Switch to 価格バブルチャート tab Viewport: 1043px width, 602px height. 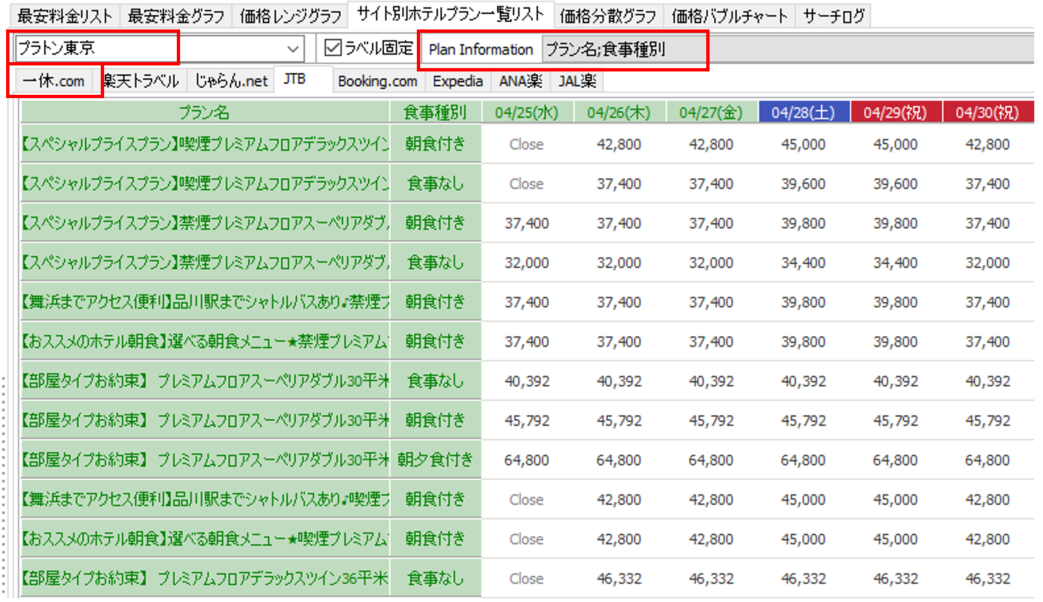point(730,16)
